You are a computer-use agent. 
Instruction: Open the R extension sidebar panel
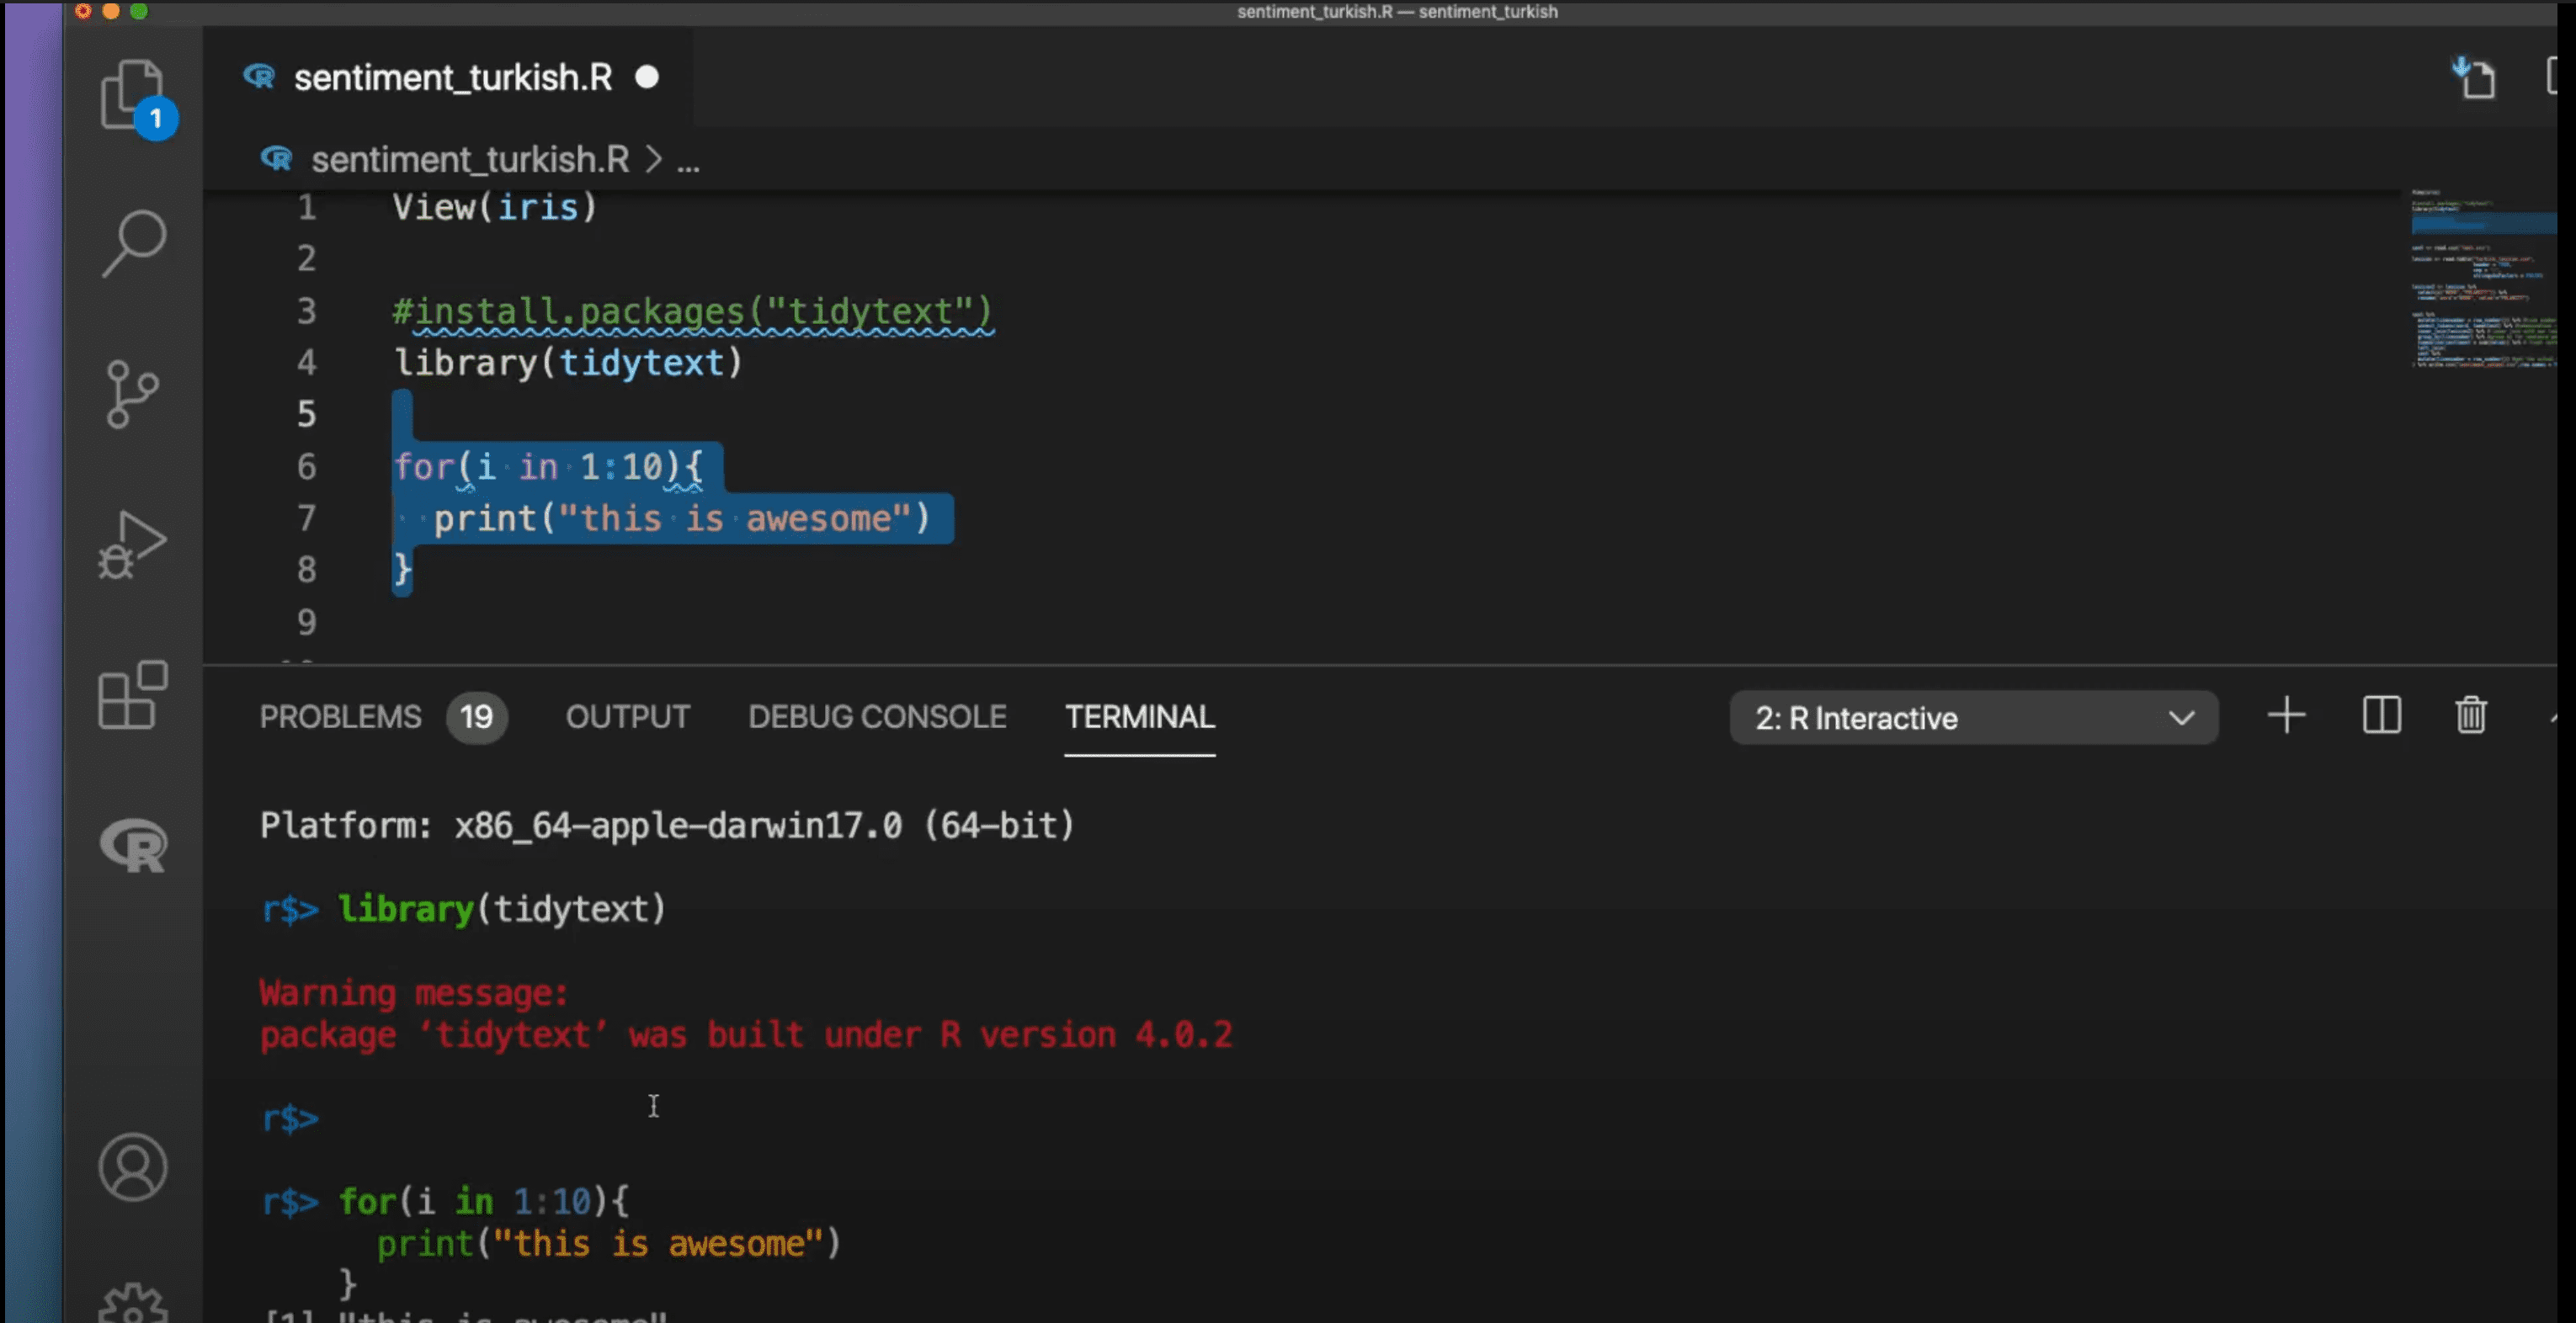pos(134,845)
